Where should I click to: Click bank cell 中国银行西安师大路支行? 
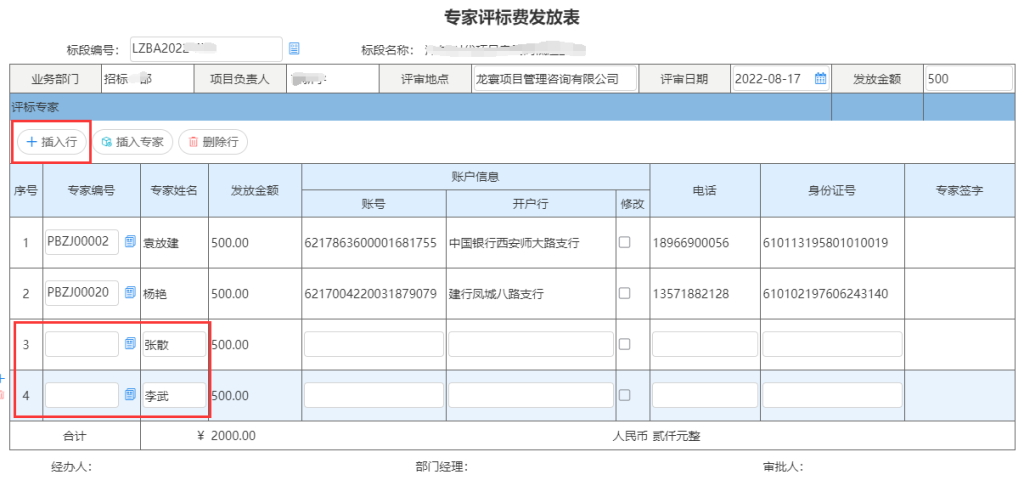(x=515, y=244)
